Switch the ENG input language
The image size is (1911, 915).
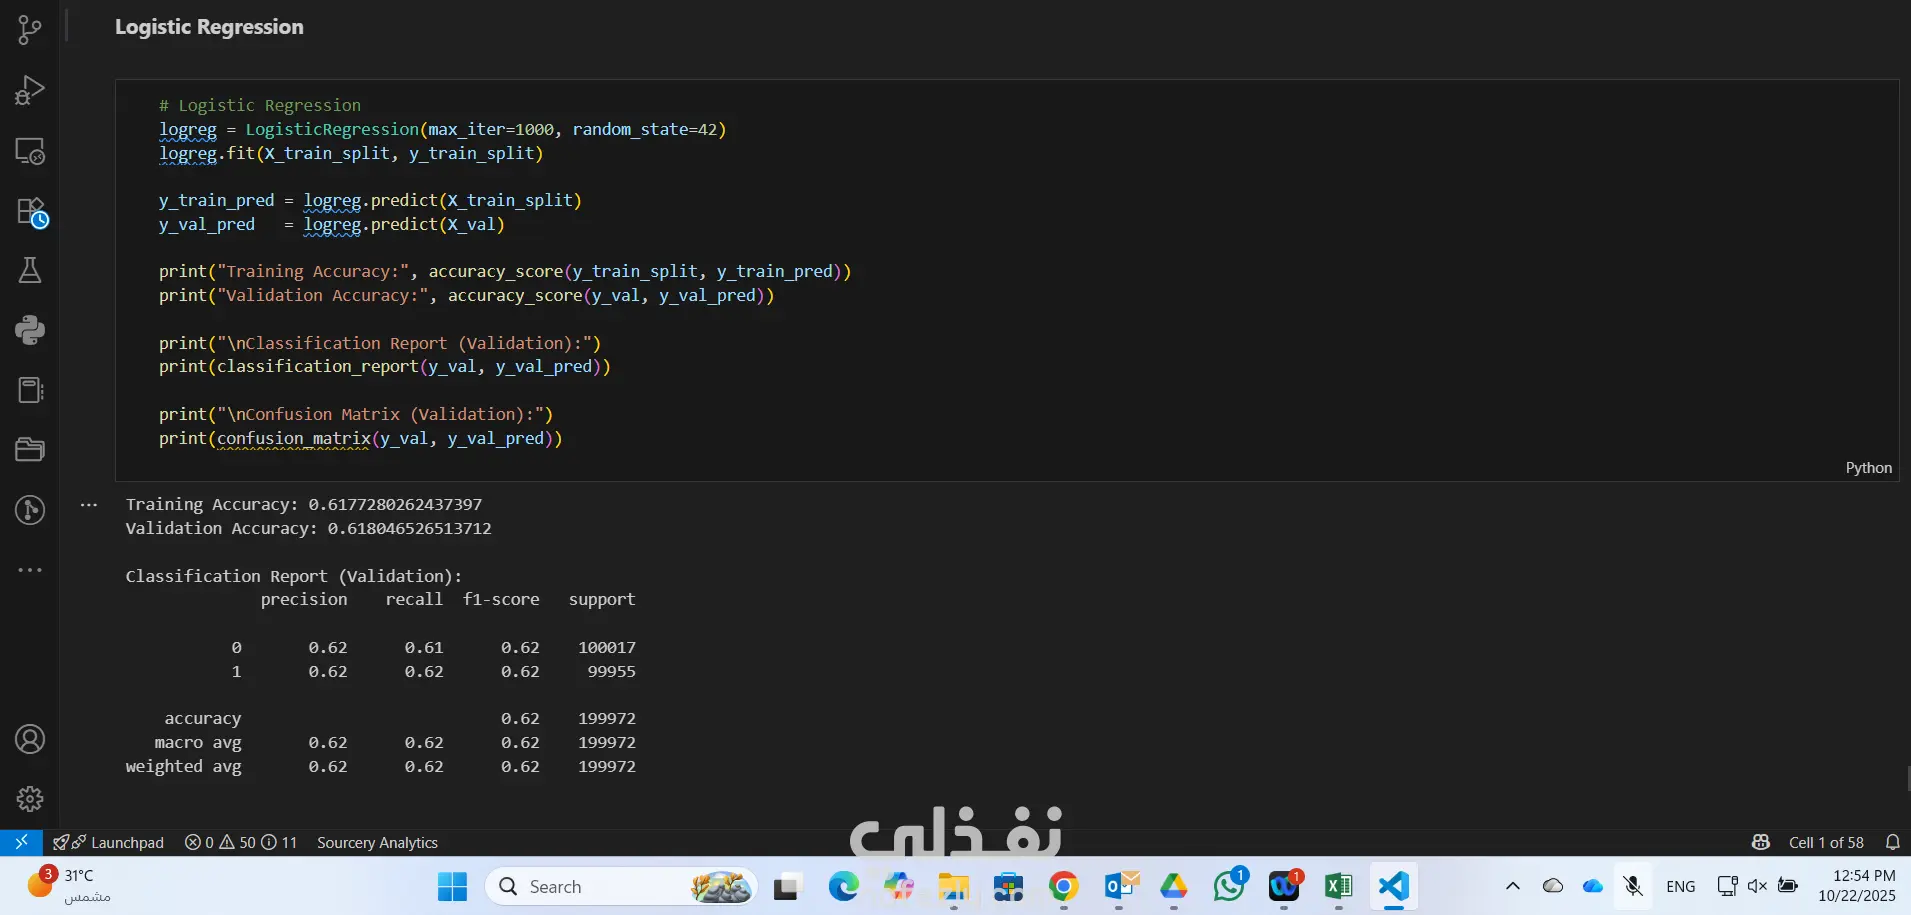click(1681, 886)
